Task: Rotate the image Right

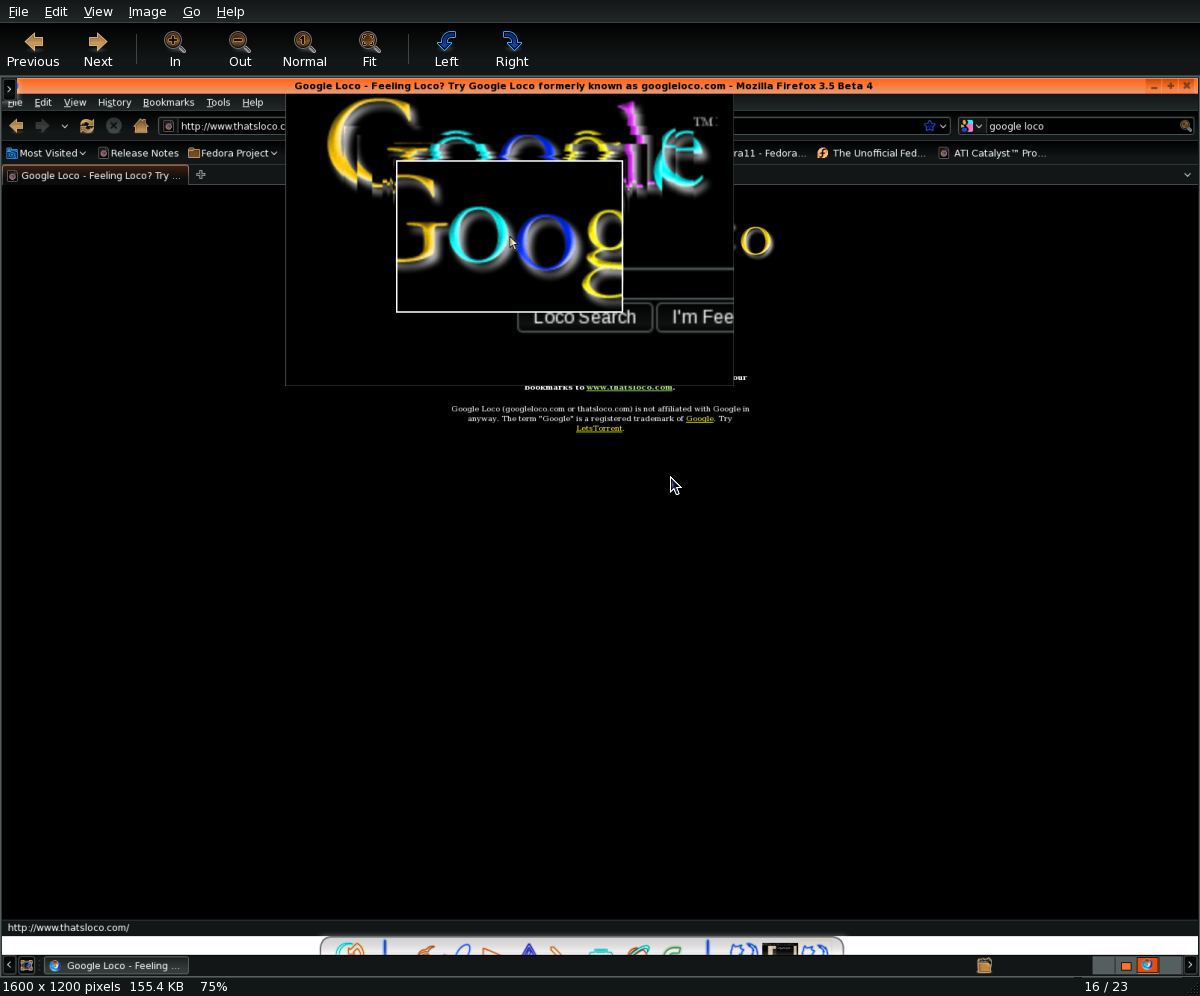Action: [512, 49]
